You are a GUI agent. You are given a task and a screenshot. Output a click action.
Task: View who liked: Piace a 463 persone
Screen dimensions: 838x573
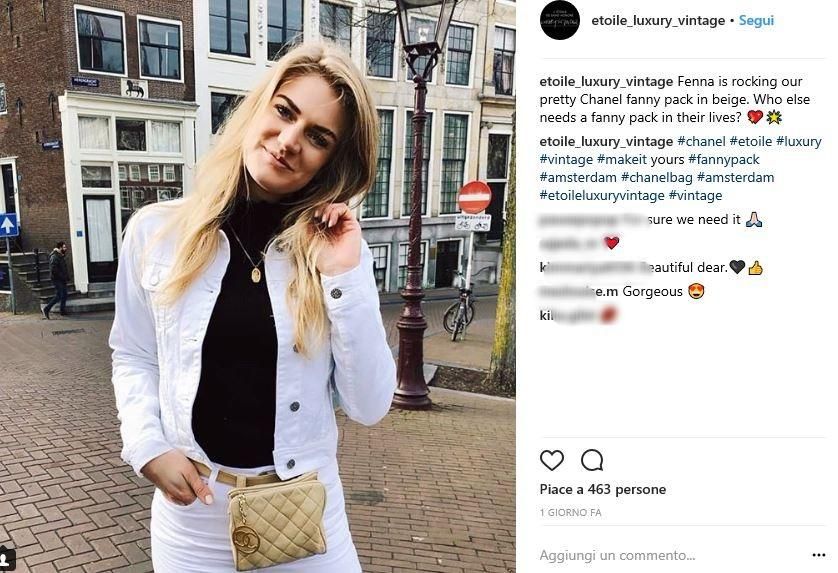(x=602, y=489)
